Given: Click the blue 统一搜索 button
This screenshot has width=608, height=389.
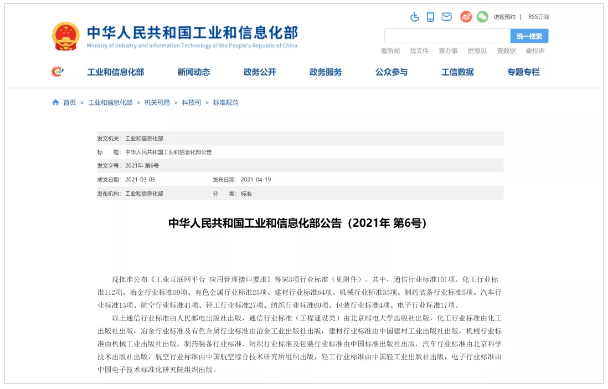Looking at the screenshot, I should click(x=529, y=36).
